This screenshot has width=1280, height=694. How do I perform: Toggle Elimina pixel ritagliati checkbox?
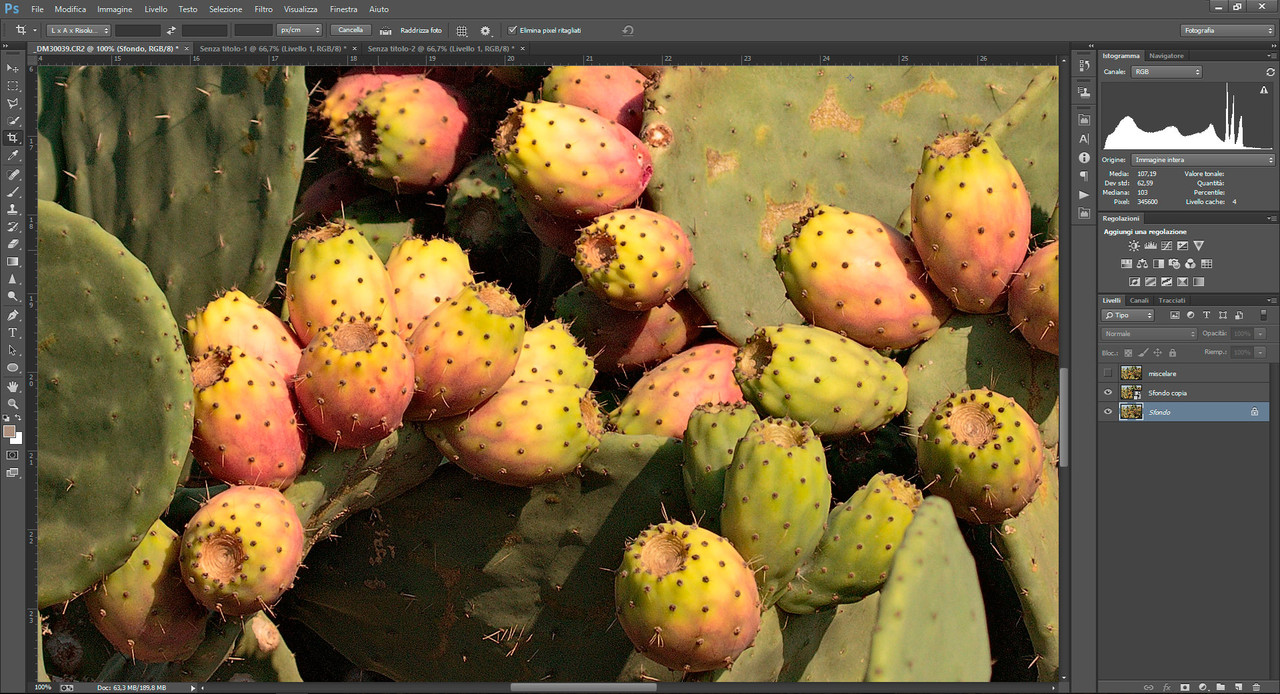[513, 30]
